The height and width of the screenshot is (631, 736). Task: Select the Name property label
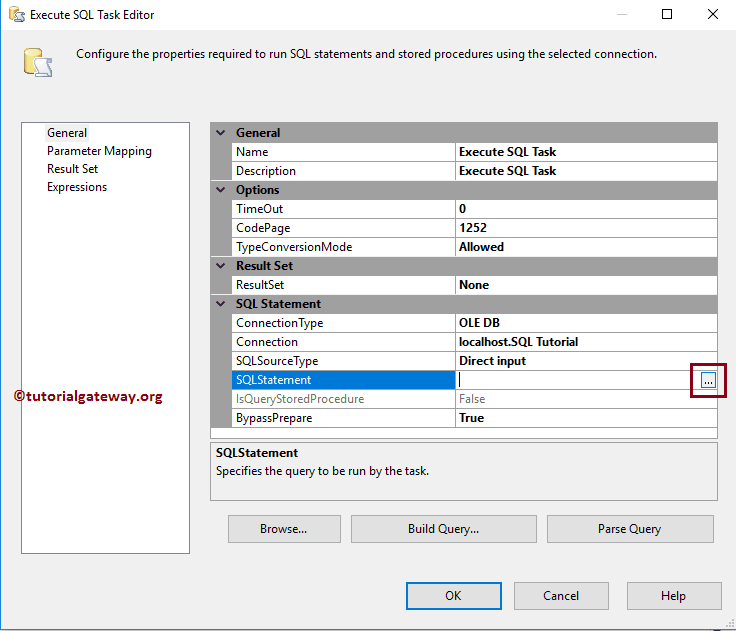[343, 152]
